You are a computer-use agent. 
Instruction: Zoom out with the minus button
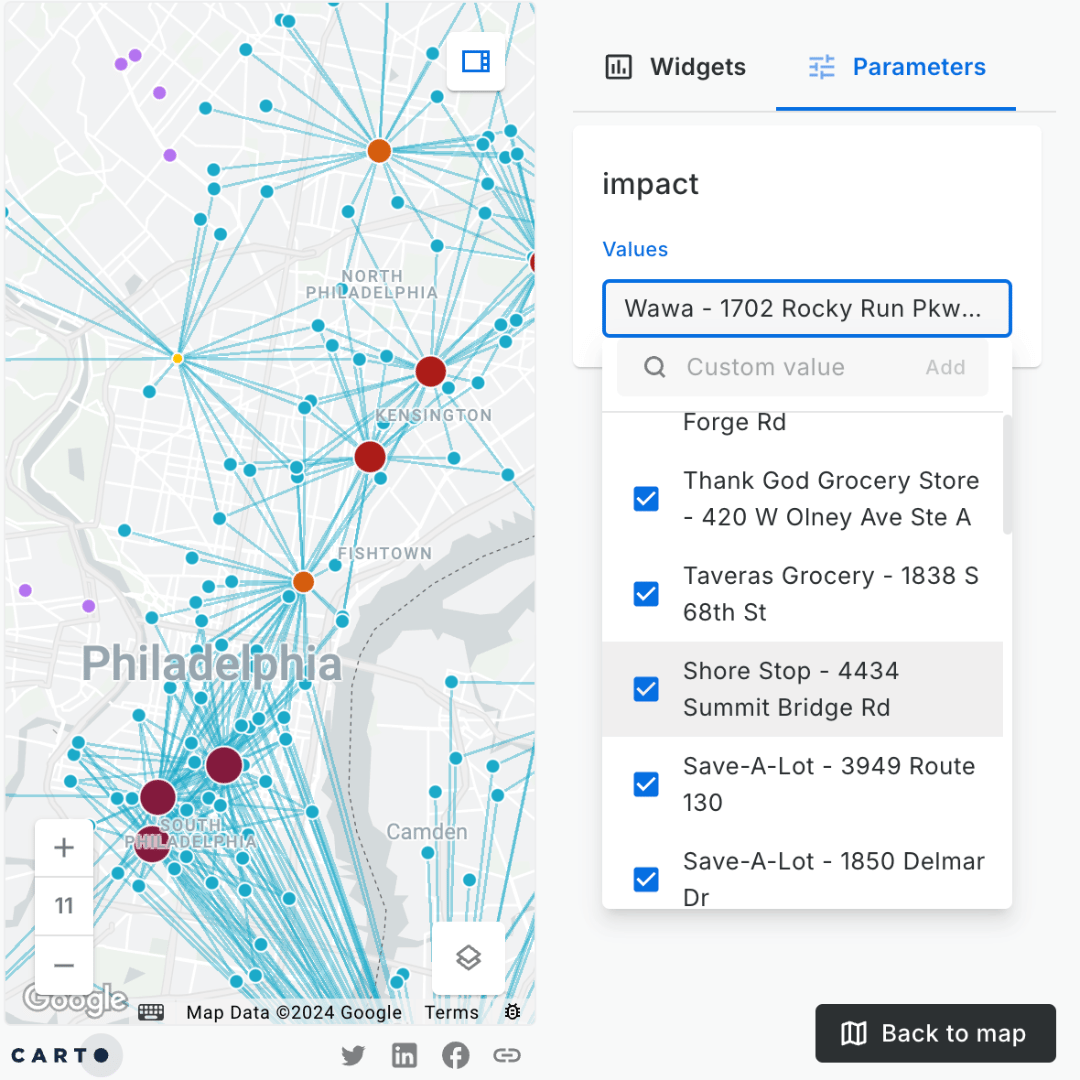tap(64, 965)
